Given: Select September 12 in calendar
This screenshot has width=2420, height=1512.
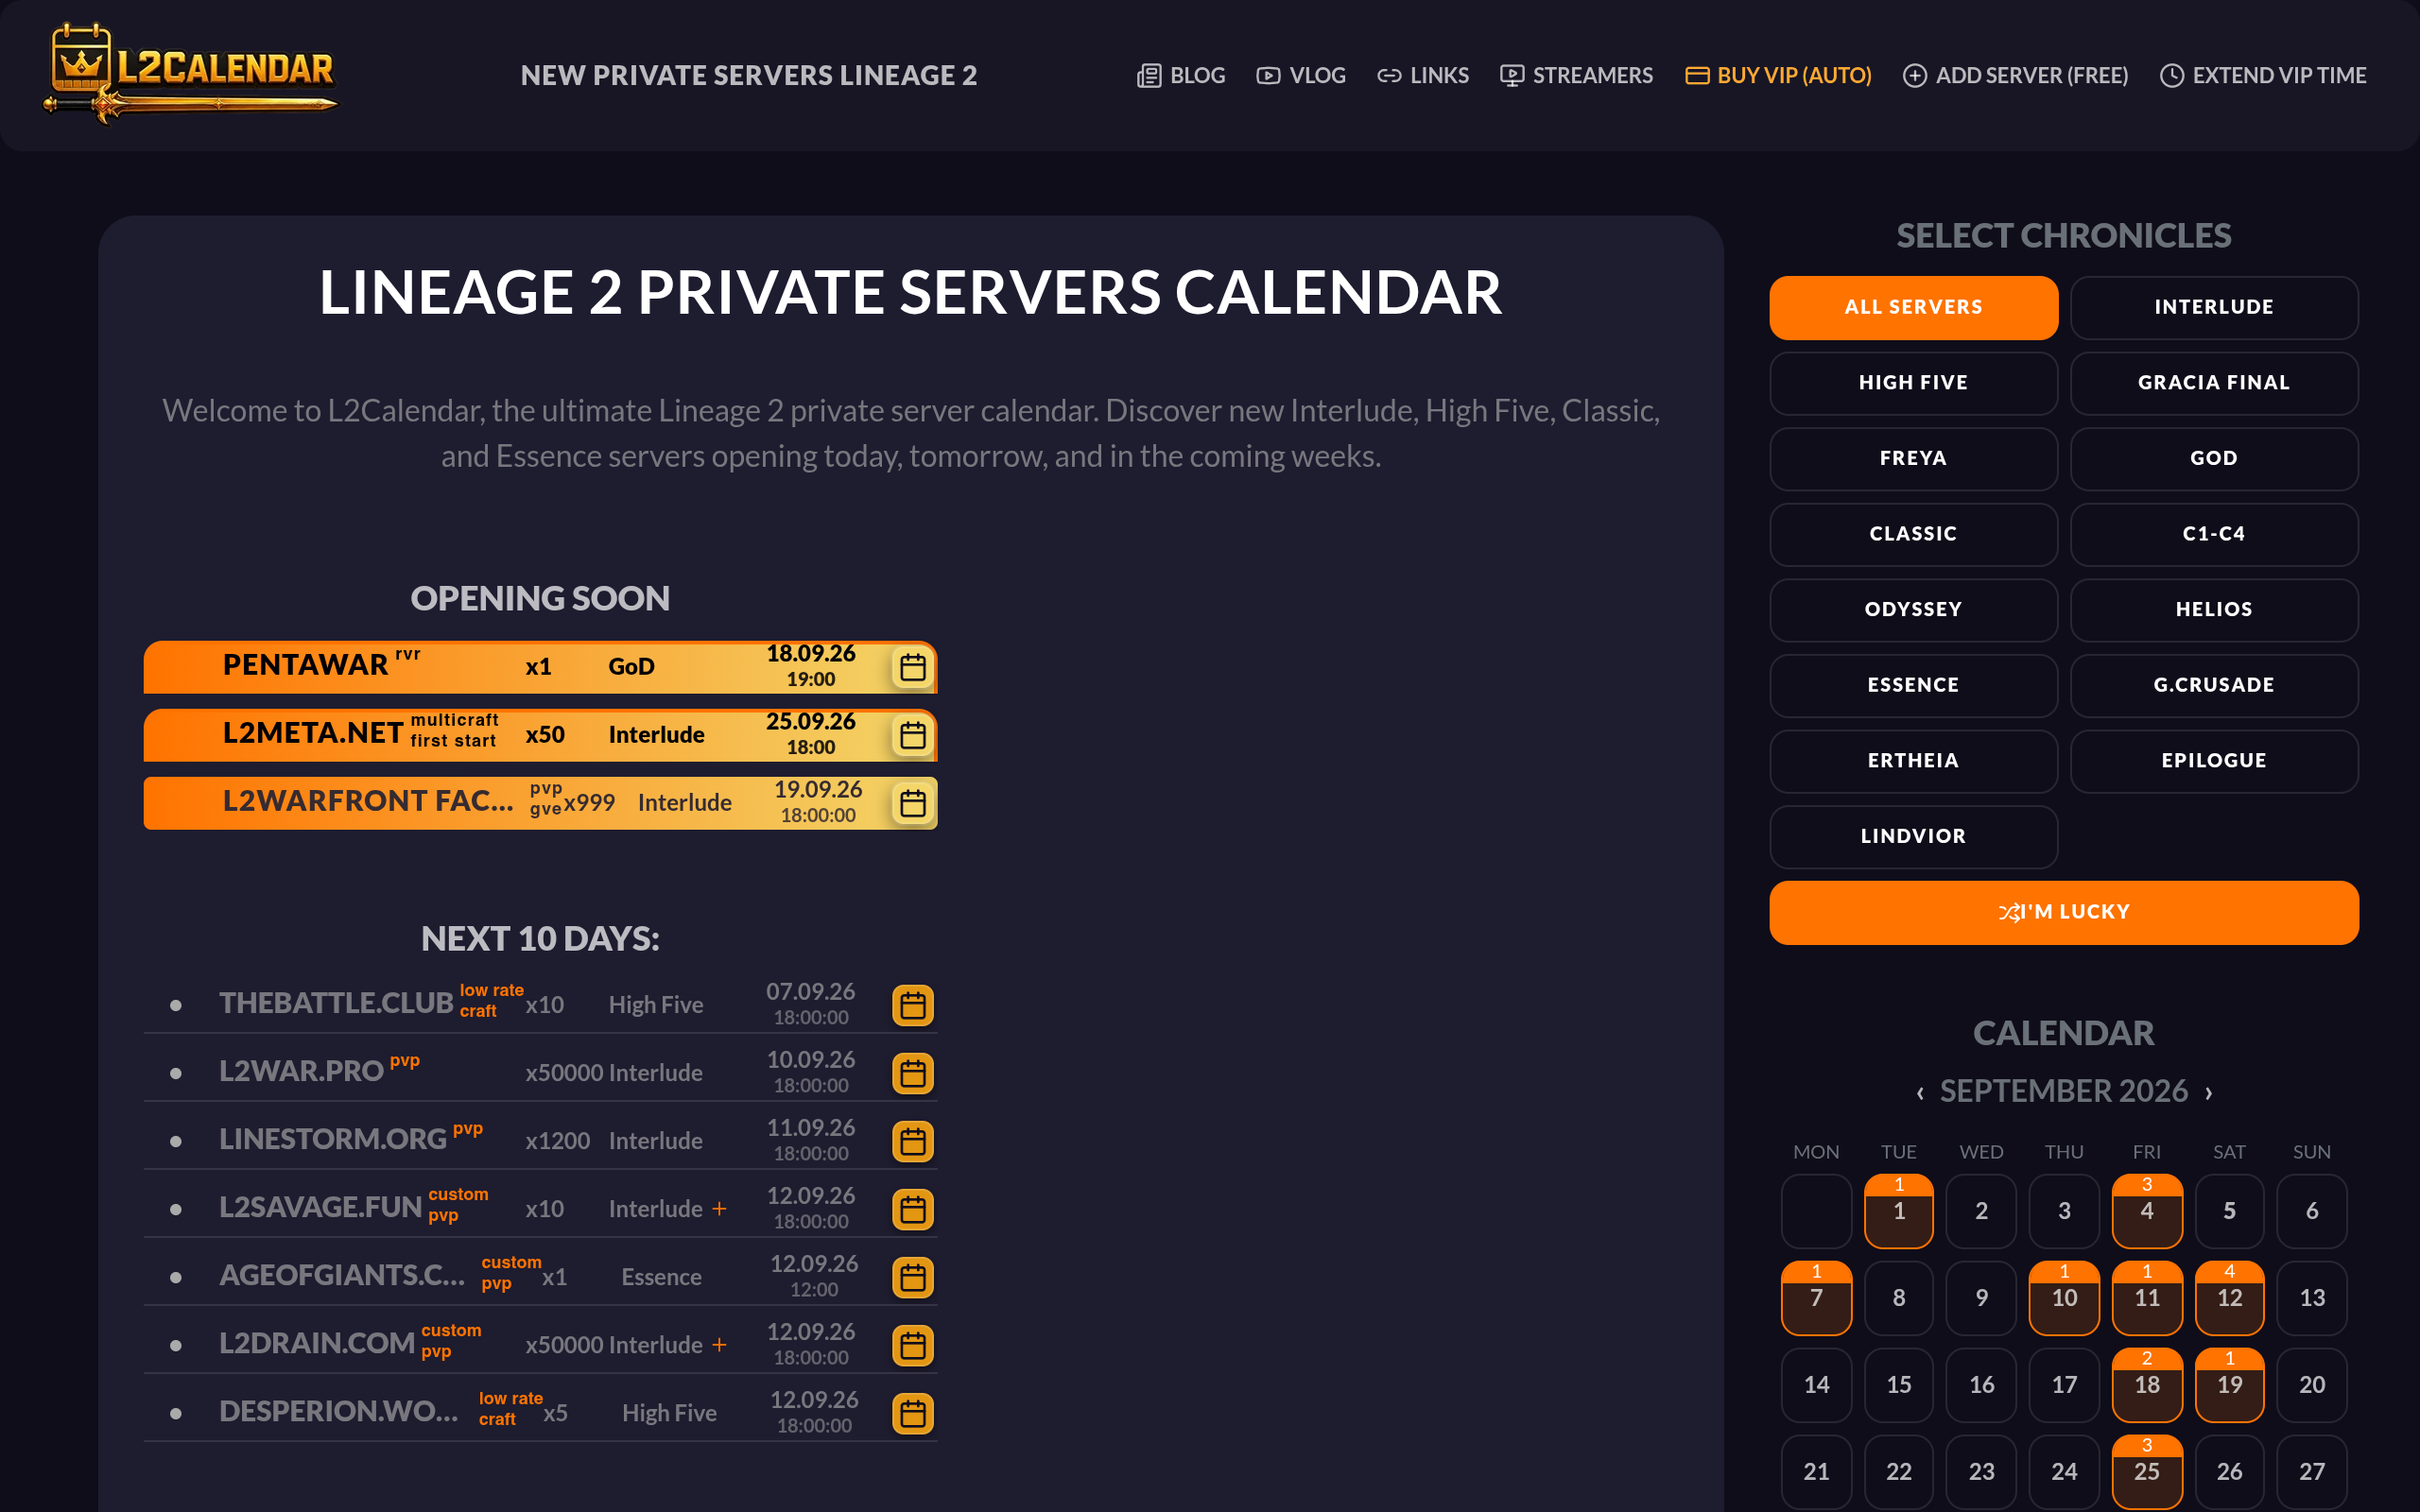Looking at the screenshot, I should pyautogui.click(x=2229, y=1298).
